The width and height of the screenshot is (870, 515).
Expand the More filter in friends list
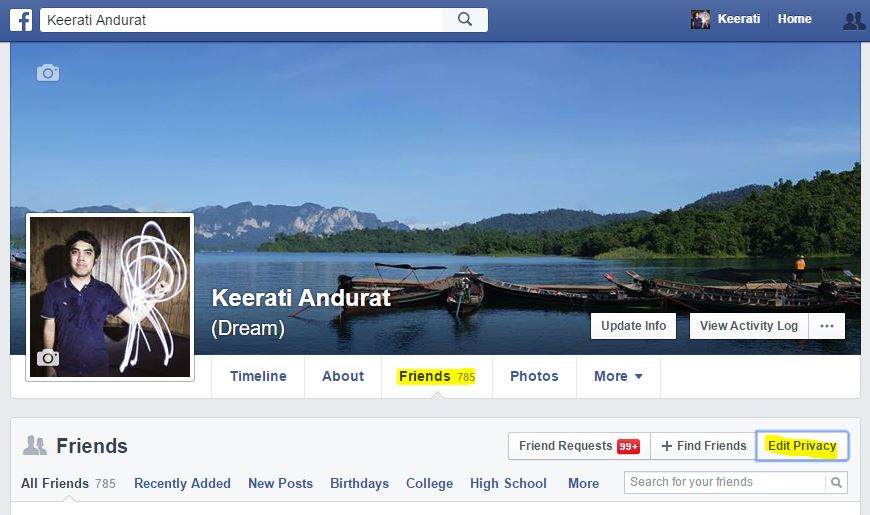tap(583, 484)
